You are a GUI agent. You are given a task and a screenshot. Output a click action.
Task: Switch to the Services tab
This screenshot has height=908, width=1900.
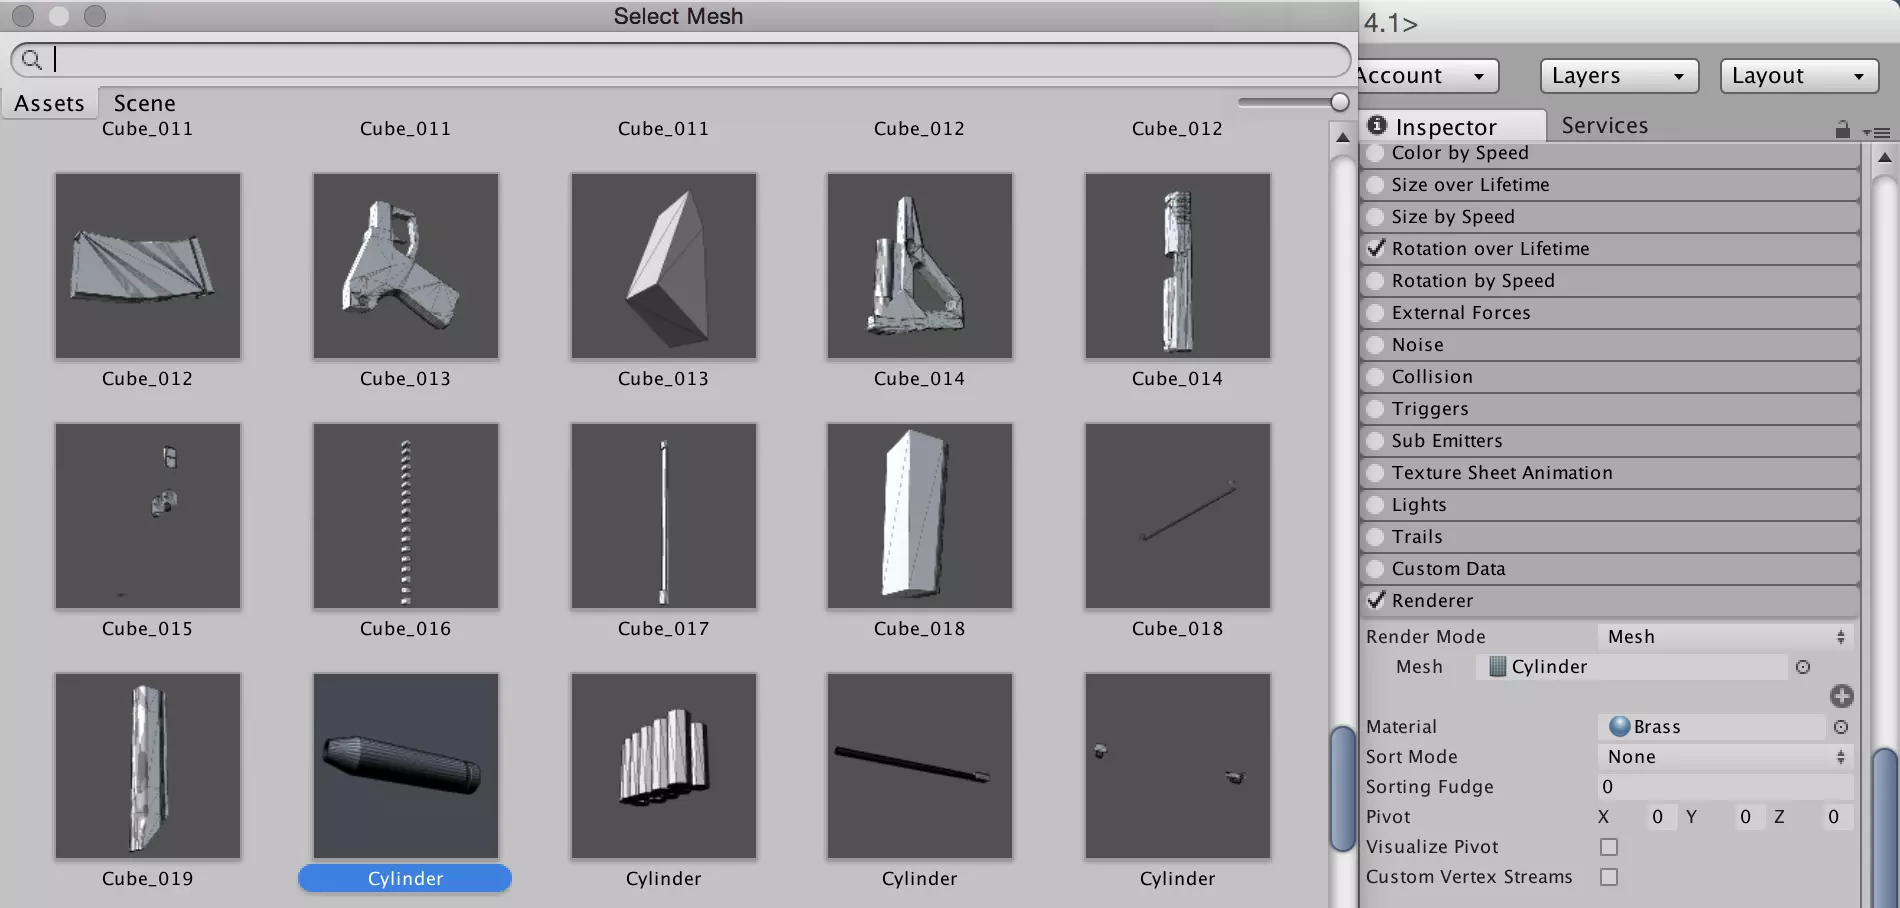1604,126
